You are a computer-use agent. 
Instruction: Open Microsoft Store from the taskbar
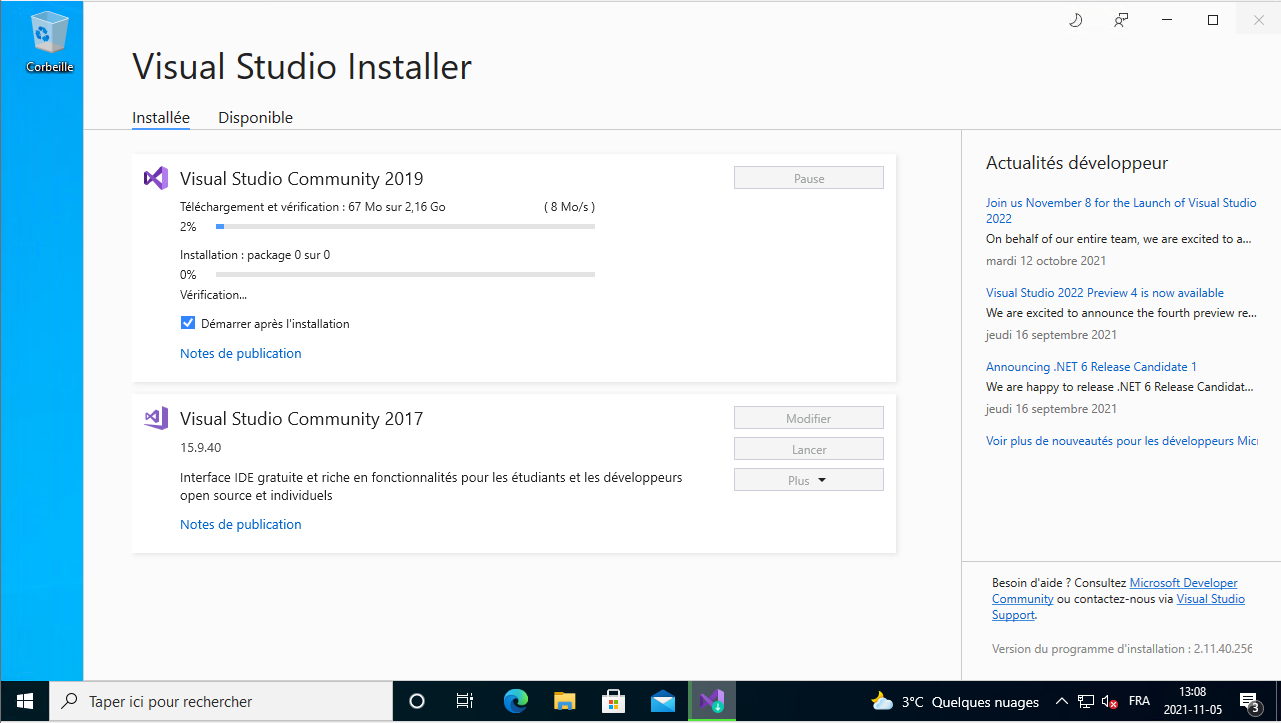tap(613, 701)
